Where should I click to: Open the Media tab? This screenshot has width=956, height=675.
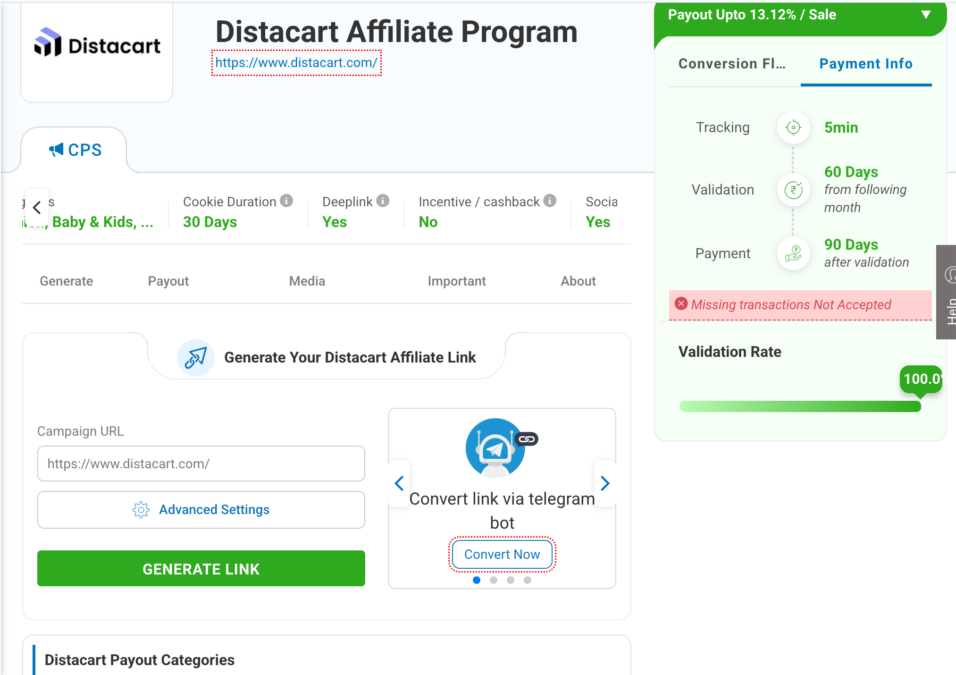click(307, 281)
